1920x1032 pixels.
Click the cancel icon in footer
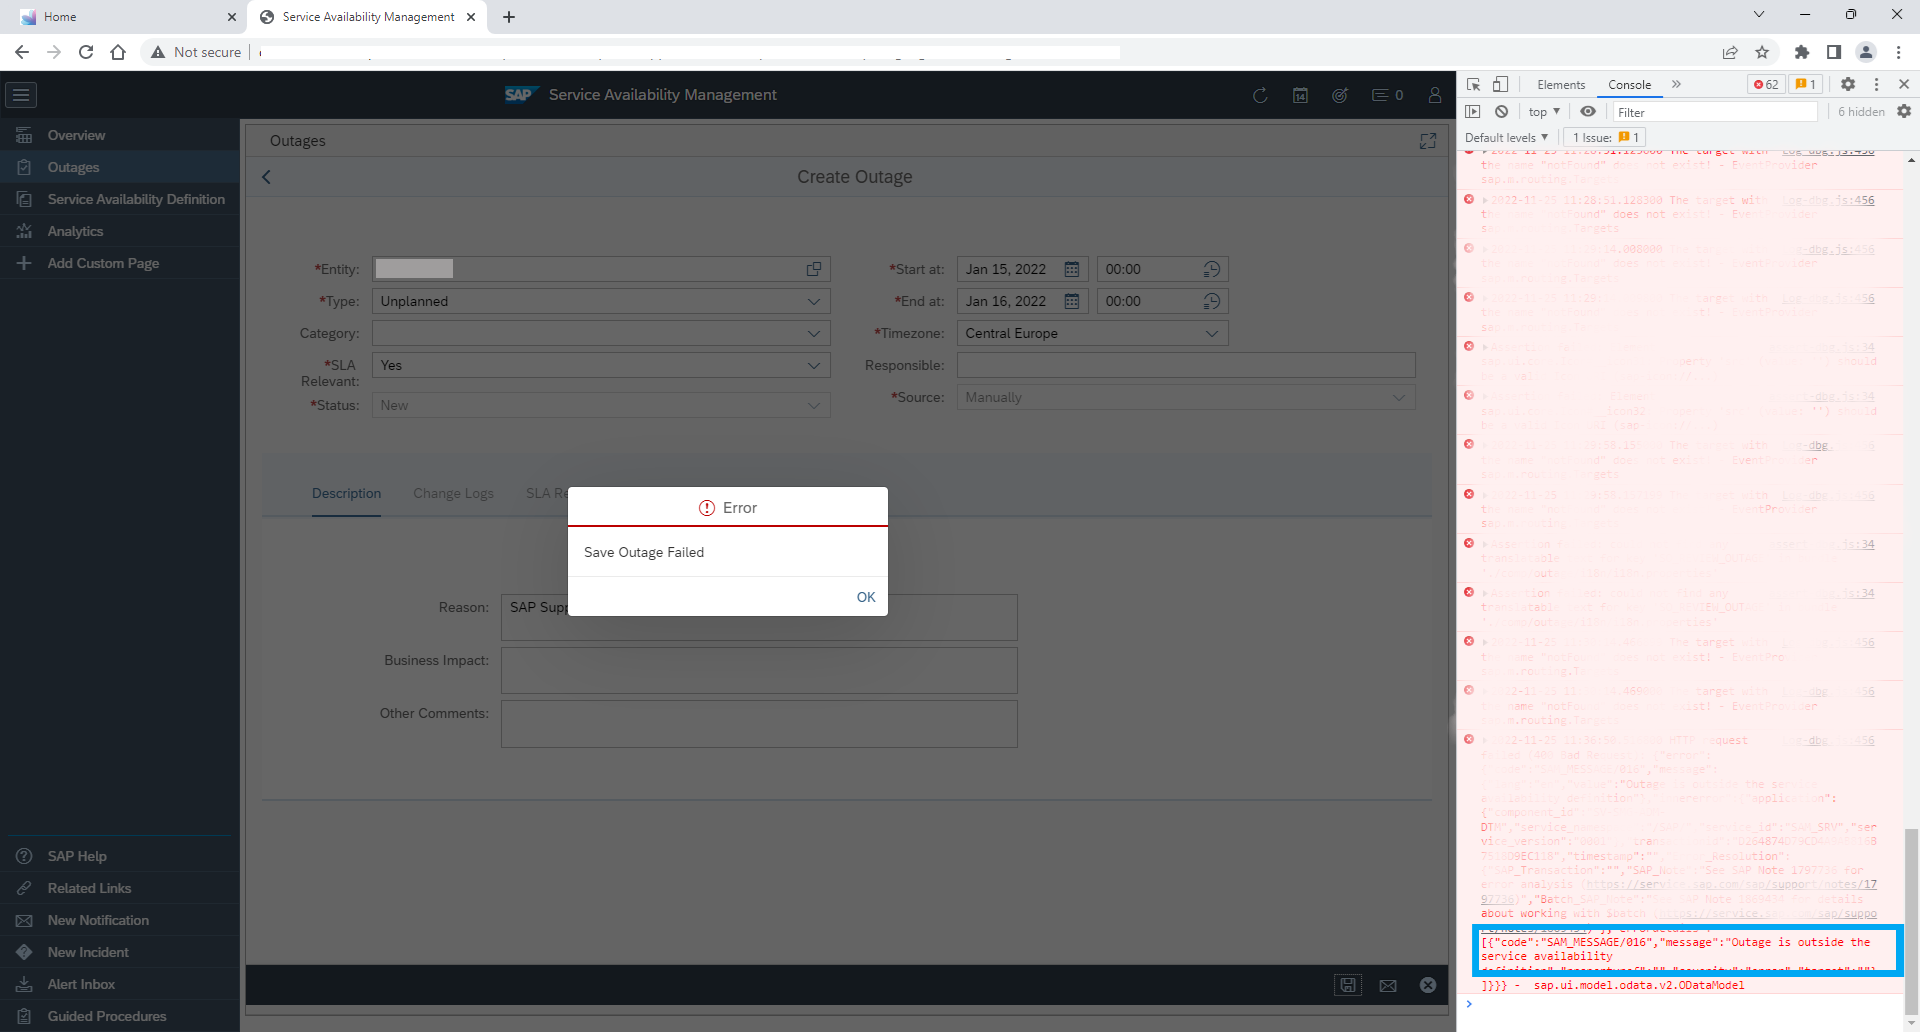click(1428, 985)
